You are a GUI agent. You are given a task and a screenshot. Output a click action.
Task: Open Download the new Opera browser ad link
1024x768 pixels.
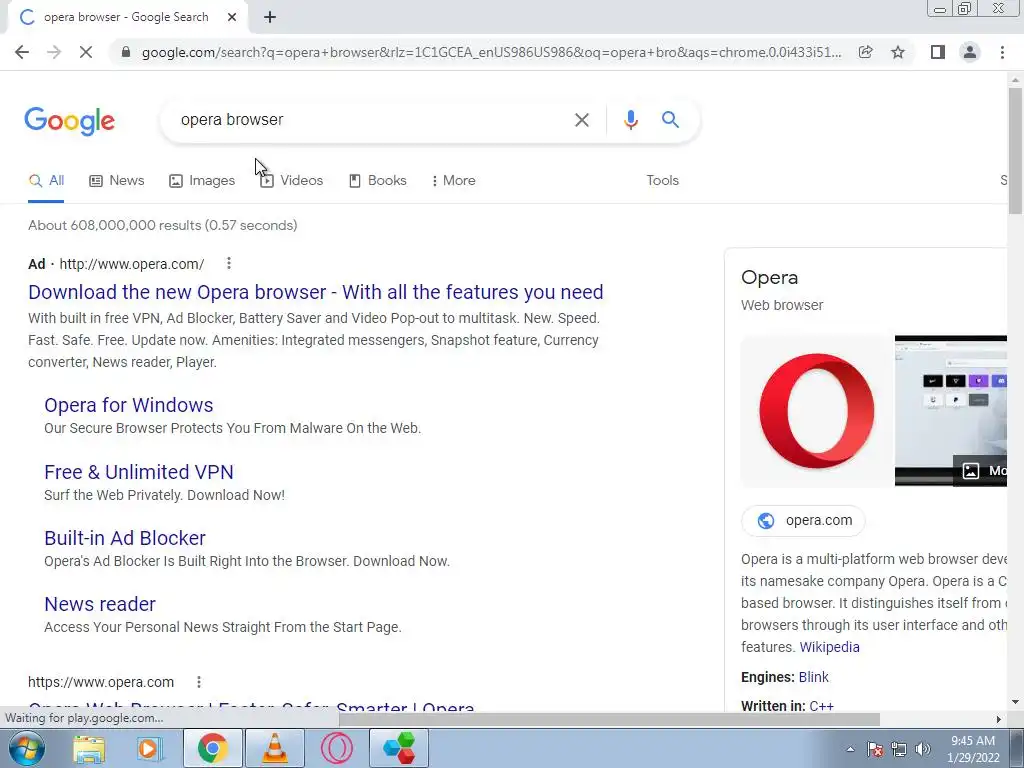(x=315, y=292)
